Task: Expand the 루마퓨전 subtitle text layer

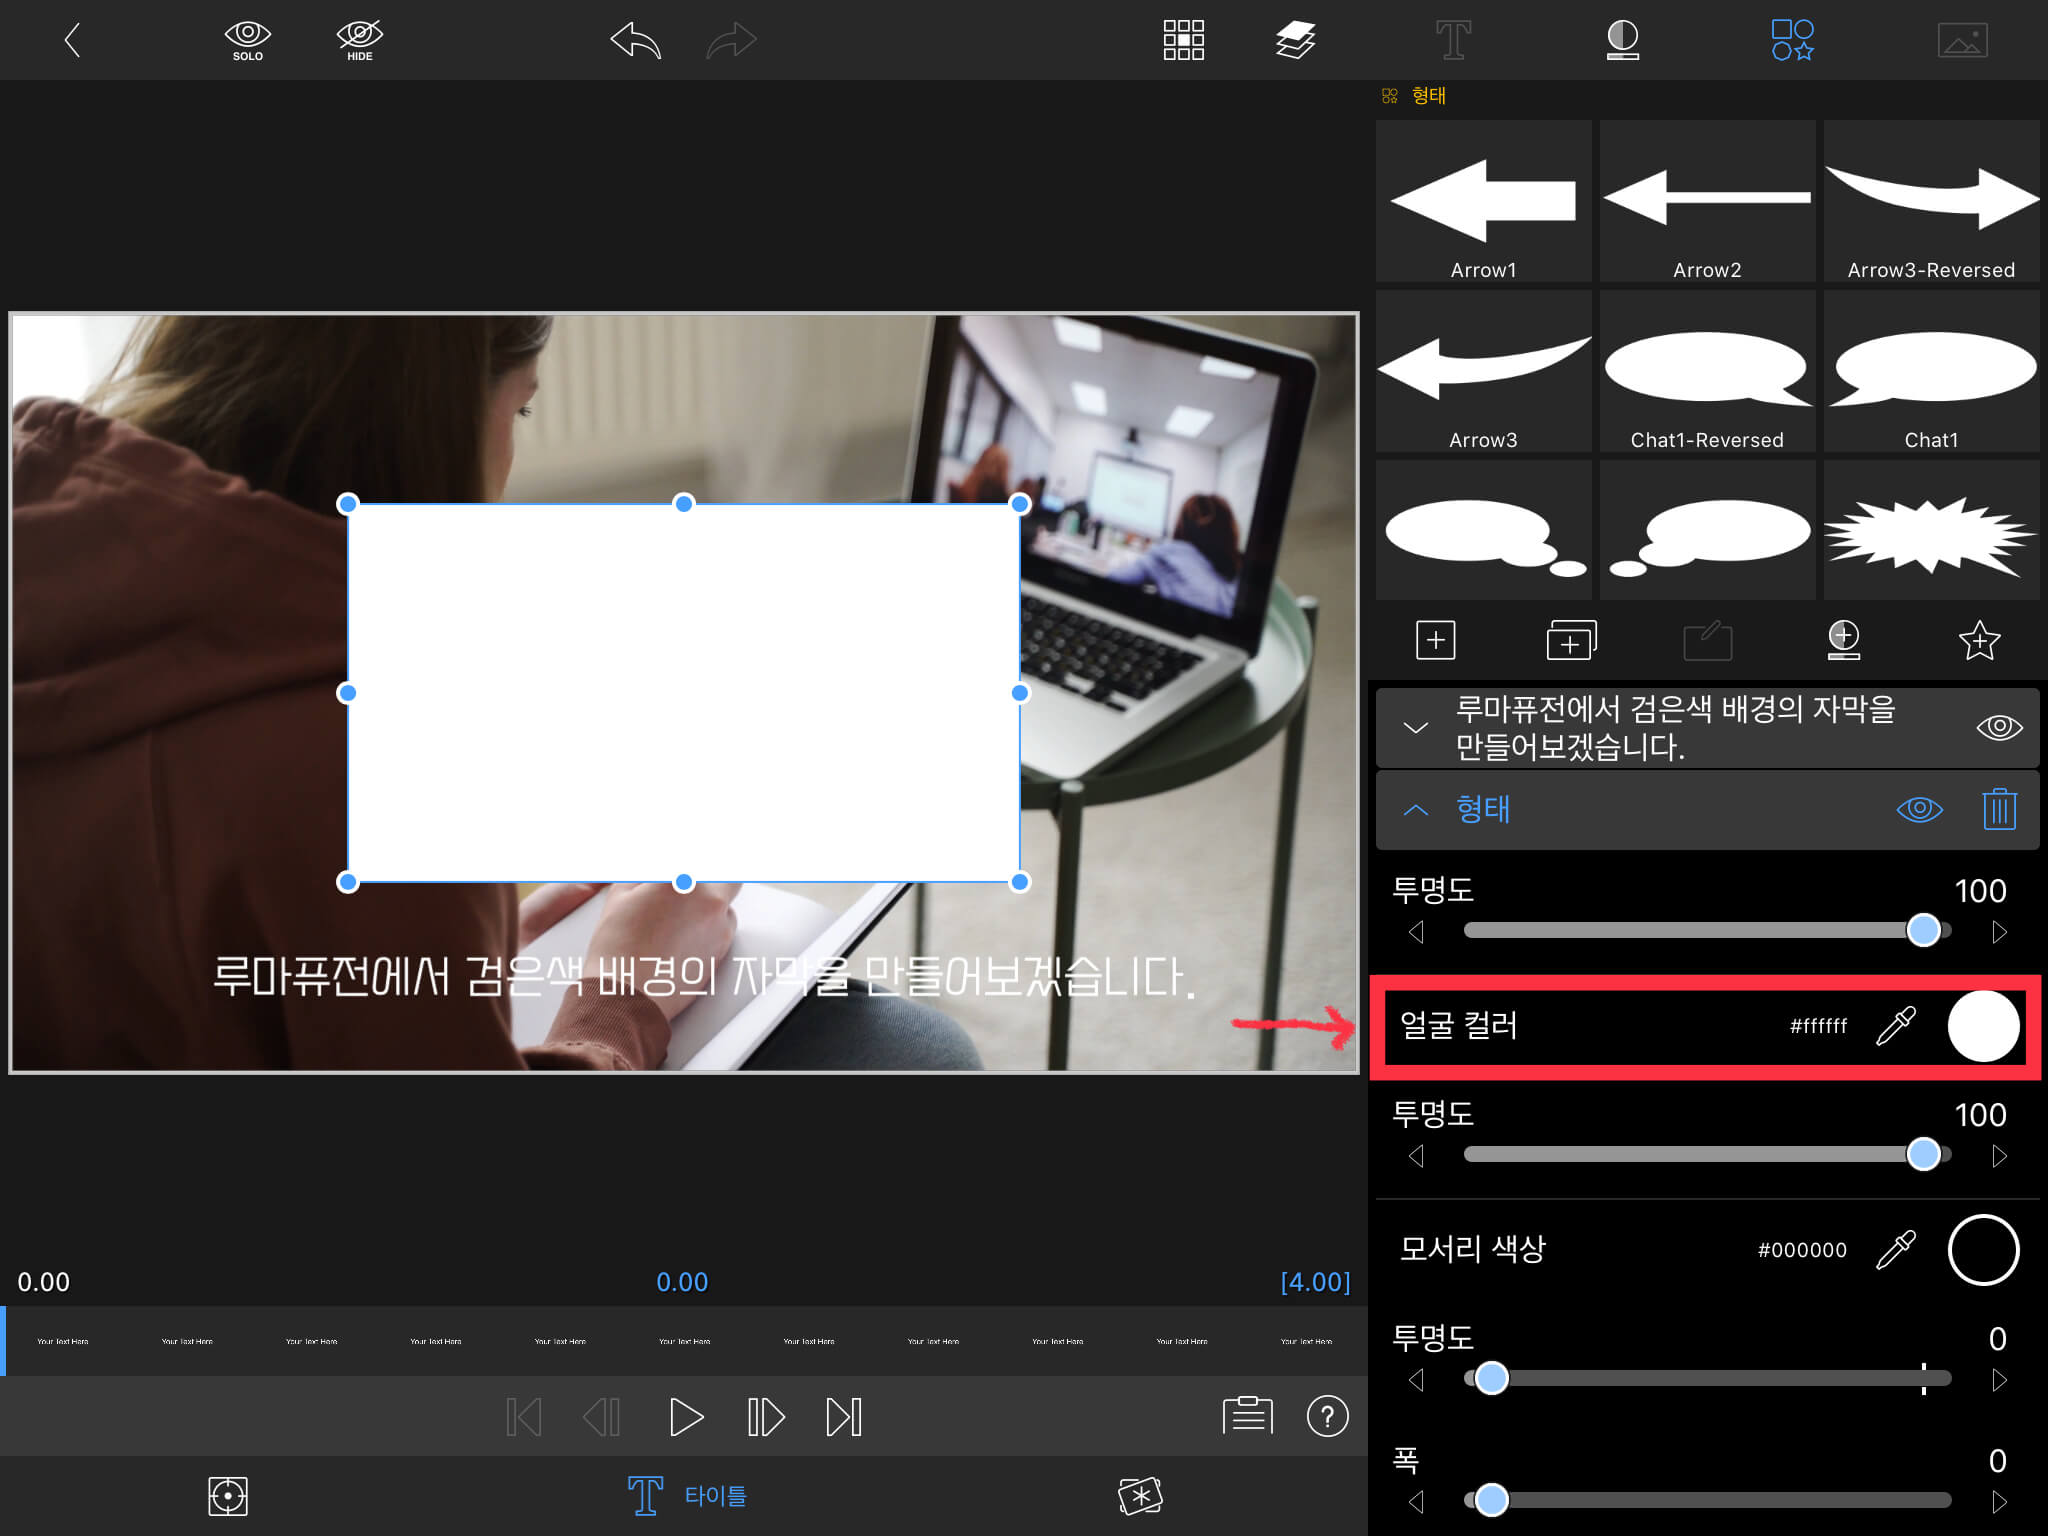Action: point(1416,728)
